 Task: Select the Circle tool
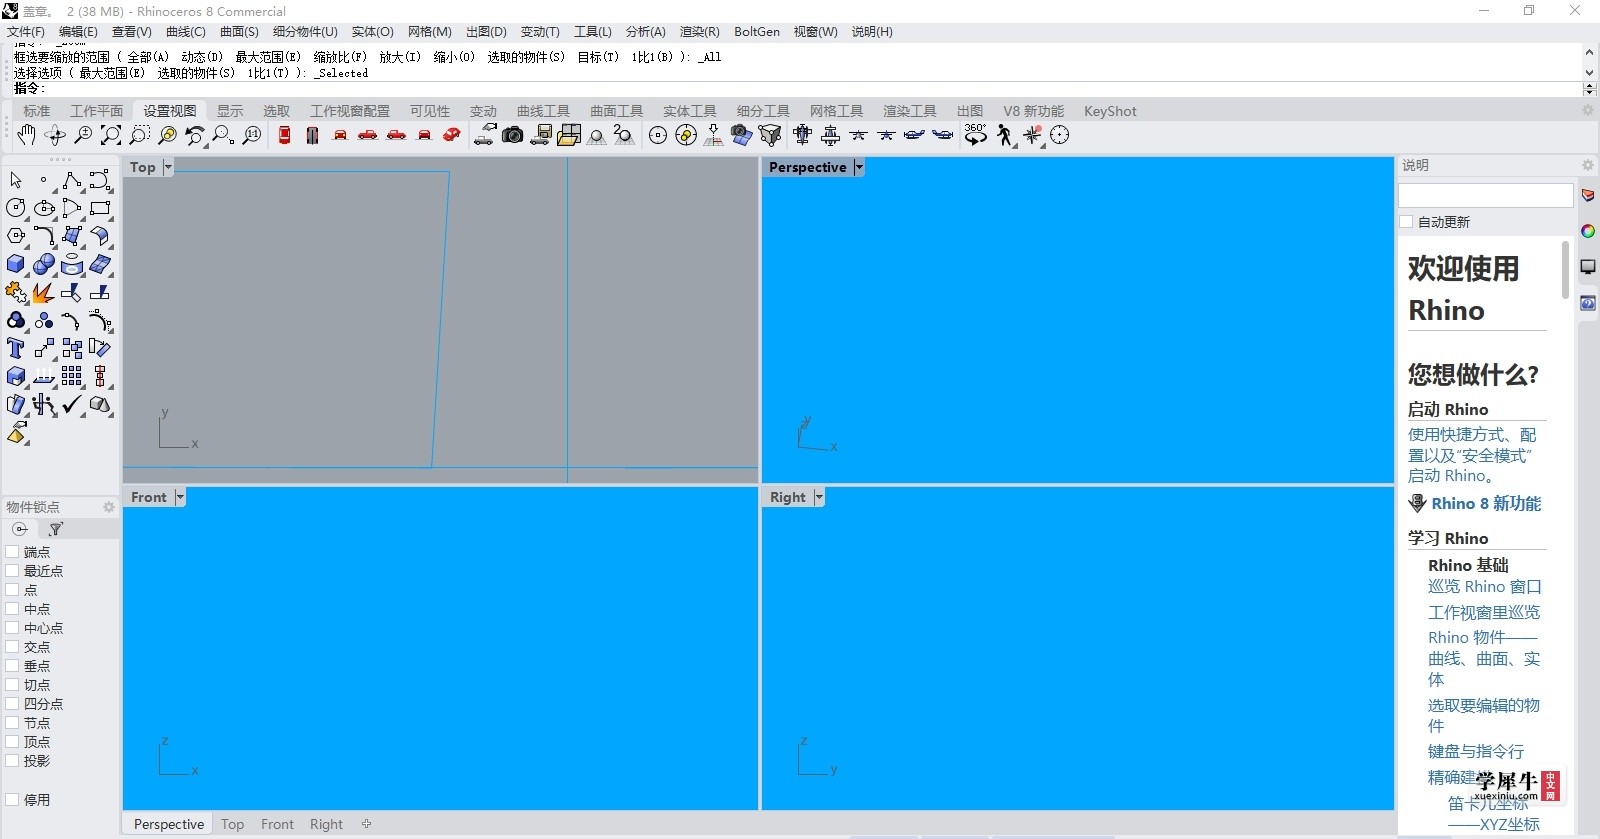(x=16, y=208)
